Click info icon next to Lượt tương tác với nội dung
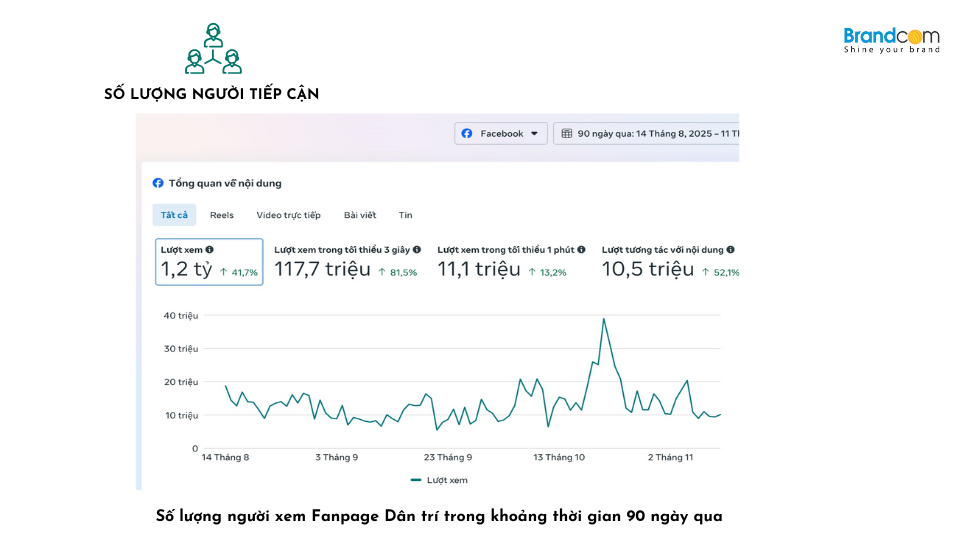This screenshot has width=960, height=540. [x=730, y=250]
